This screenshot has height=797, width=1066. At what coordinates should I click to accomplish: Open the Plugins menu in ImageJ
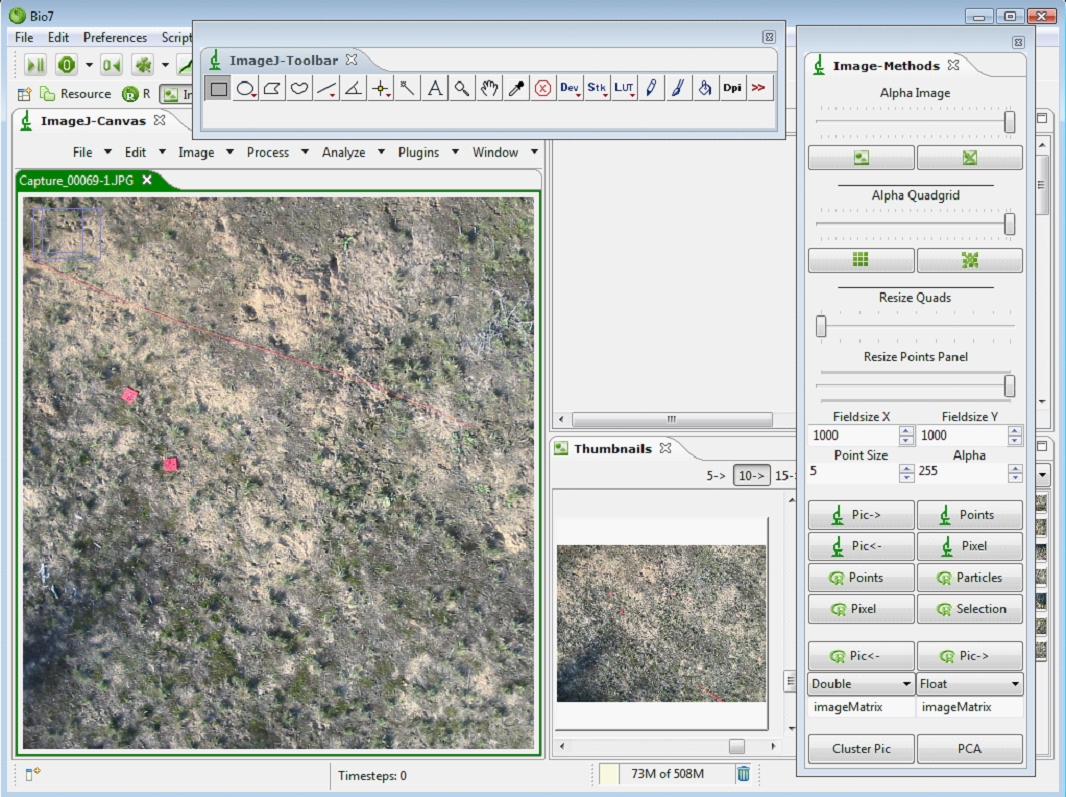[x=418, y=152]
